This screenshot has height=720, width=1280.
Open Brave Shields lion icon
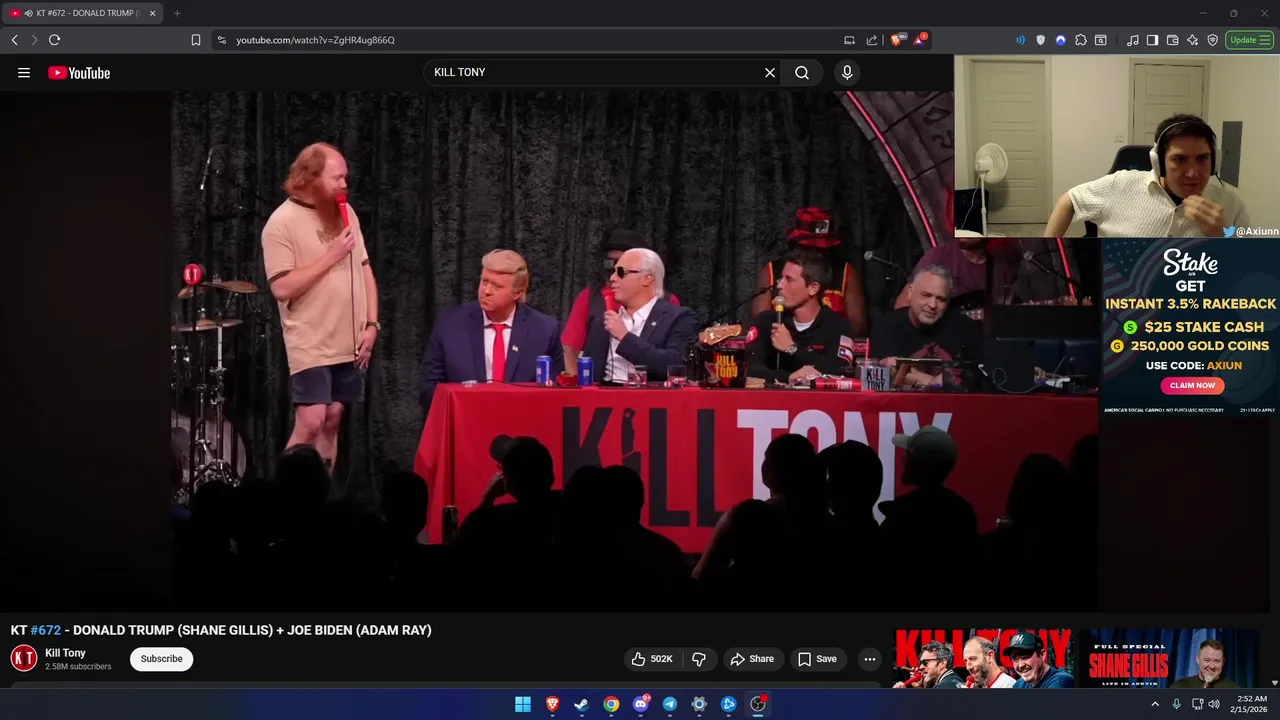(x=898, y=40)
